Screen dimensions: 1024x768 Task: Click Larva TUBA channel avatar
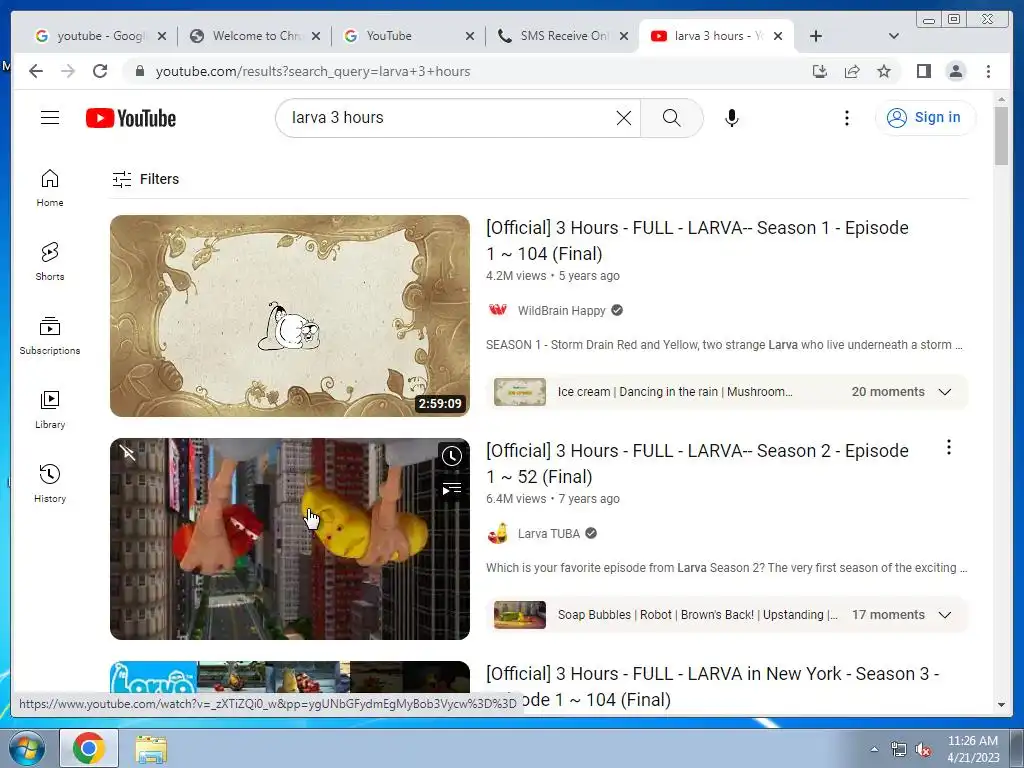pos(498,534)
